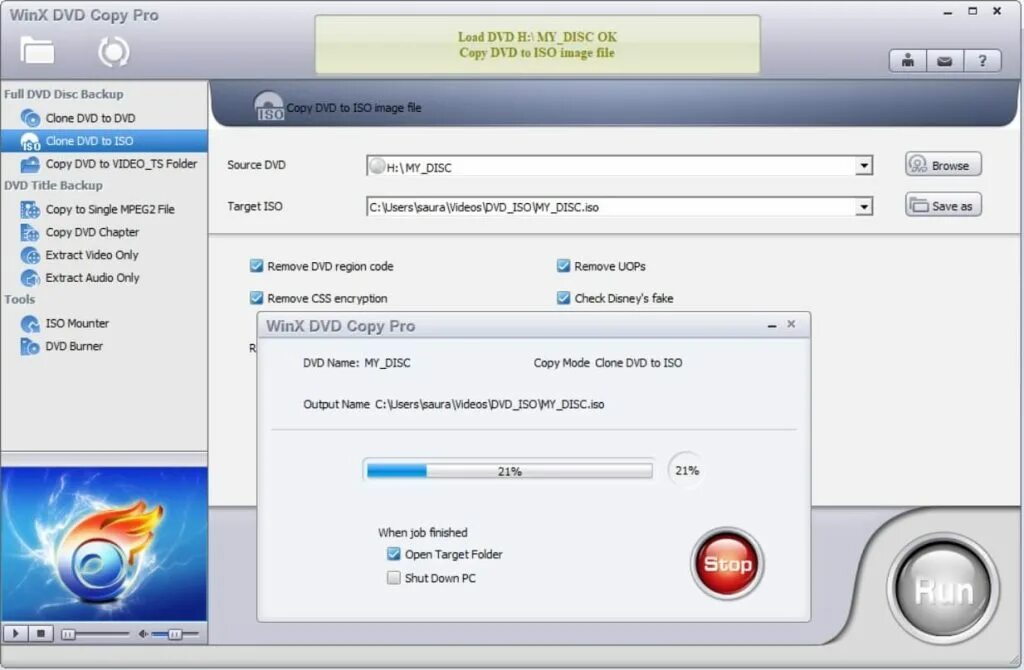Screen dimensions: 1024x670
Task: Play the preview video
Action: coord(16,633)
